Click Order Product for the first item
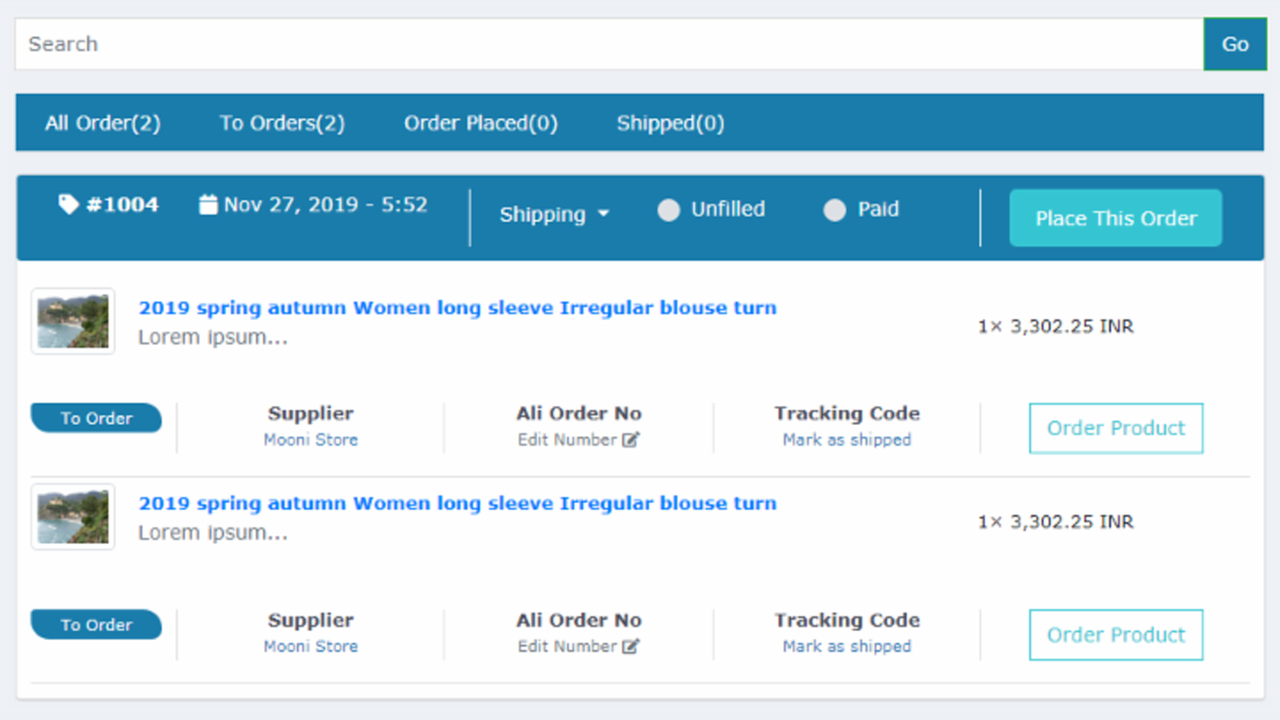The image size is (1280, 720). click(1115, 428)
